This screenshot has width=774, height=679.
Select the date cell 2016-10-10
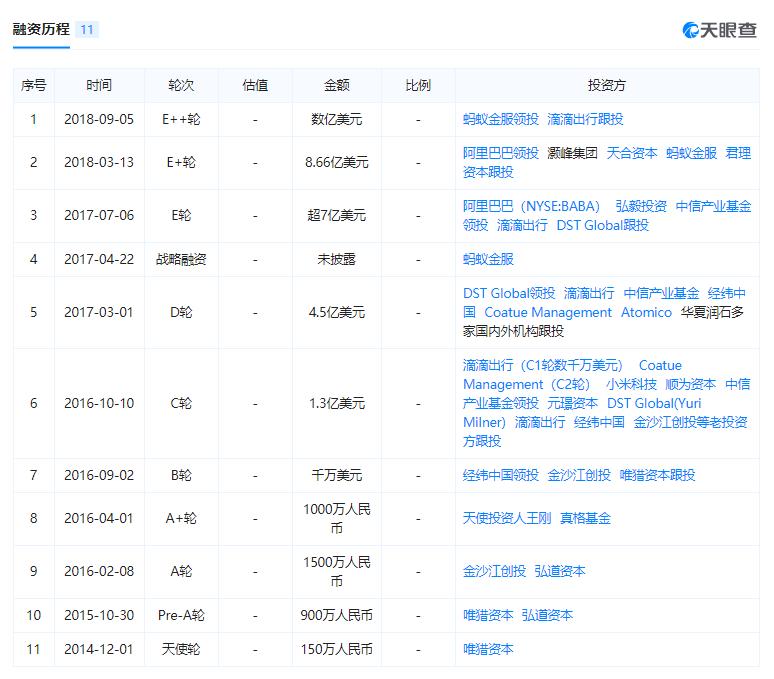(99, 404)
